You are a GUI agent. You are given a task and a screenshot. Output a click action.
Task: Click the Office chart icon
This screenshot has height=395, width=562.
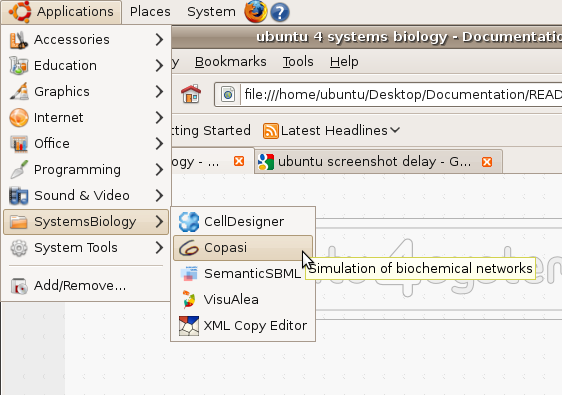(x=19, y=143)
